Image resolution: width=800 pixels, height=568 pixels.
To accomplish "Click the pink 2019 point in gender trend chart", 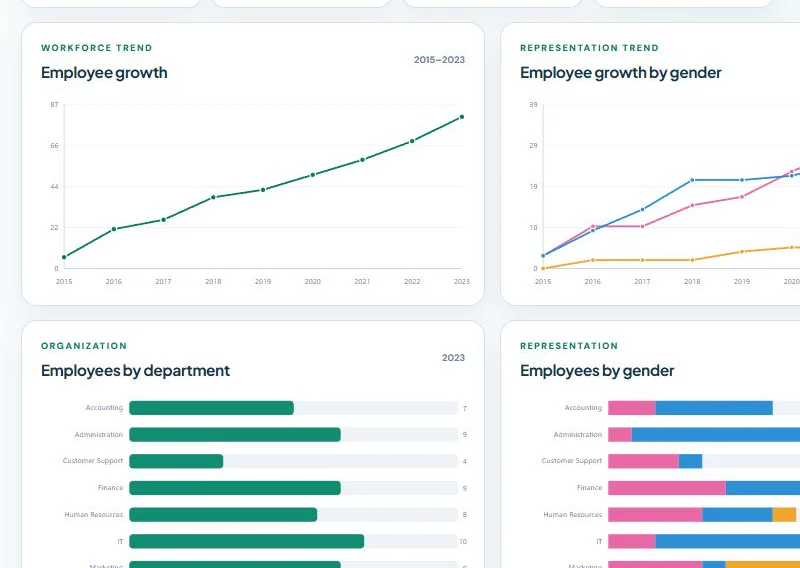I will coord(742,196).
